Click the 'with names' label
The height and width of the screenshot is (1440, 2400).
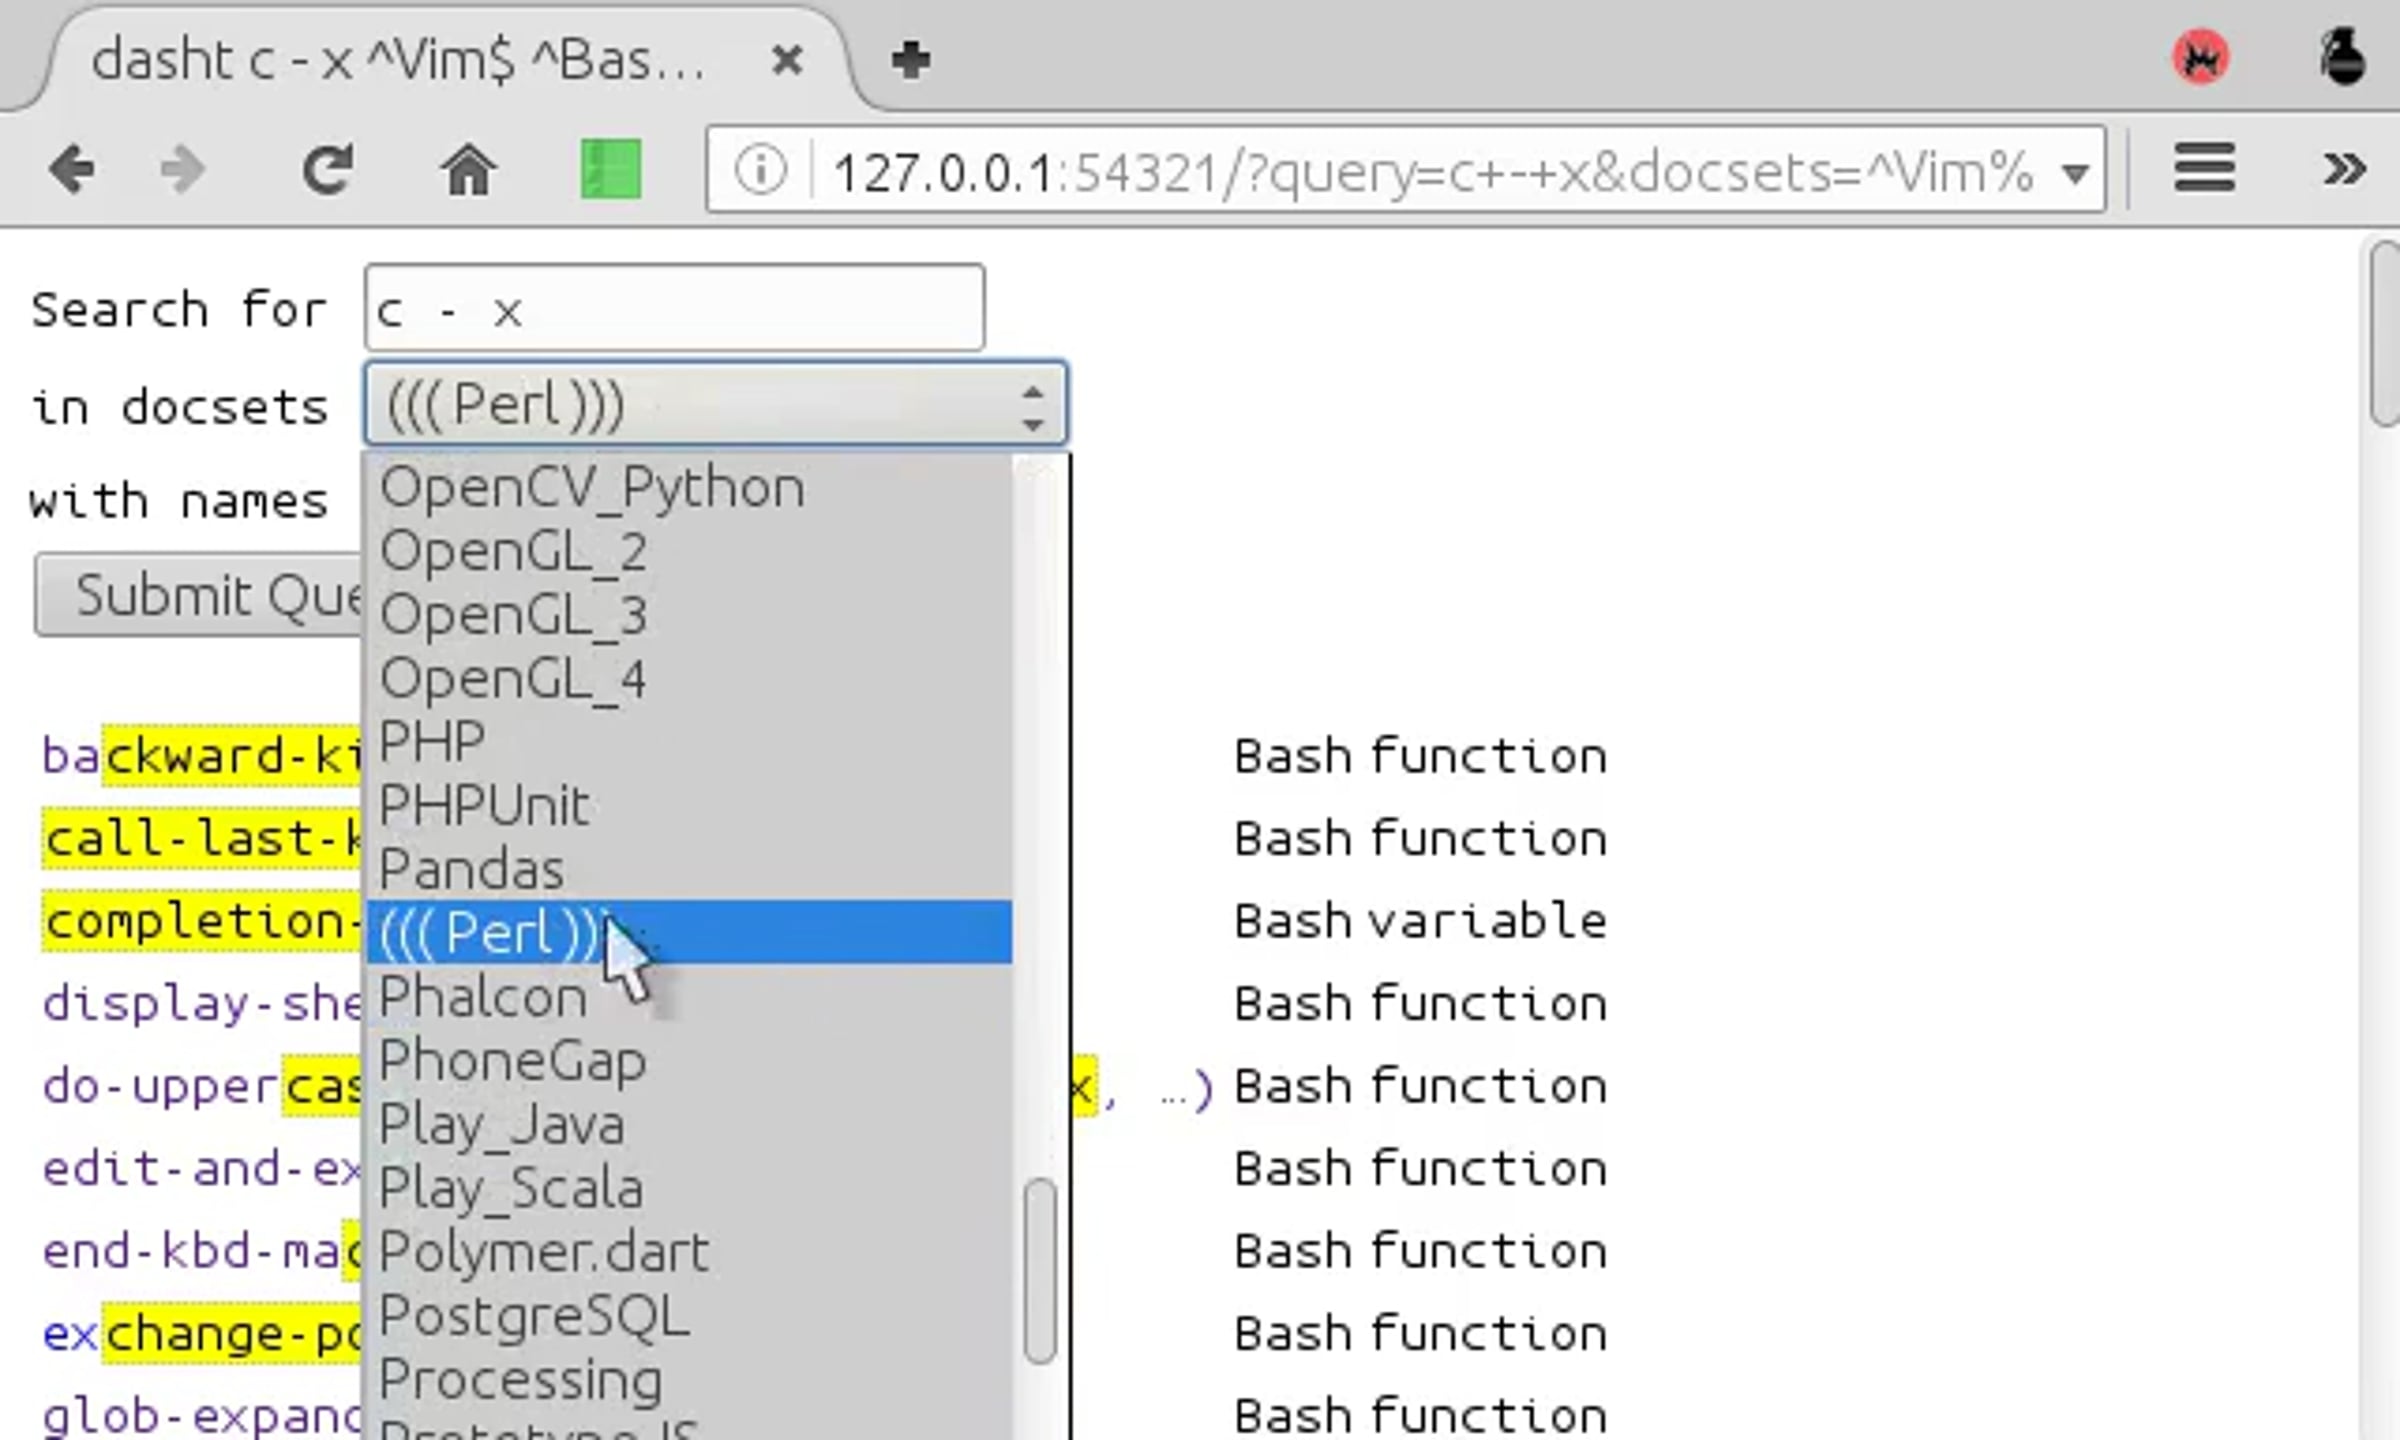(x=179, y=501)
